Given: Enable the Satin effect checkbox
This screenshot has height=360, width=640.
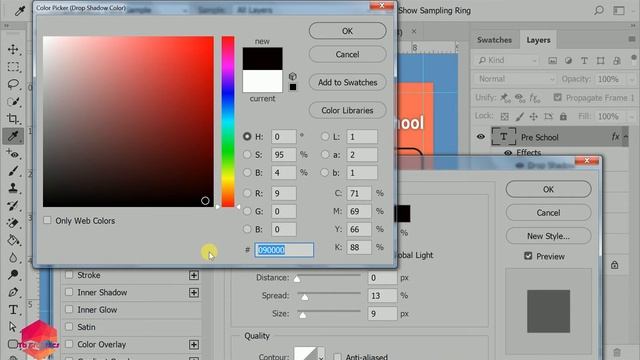Looking at the screenshot, I should (69, 327).
